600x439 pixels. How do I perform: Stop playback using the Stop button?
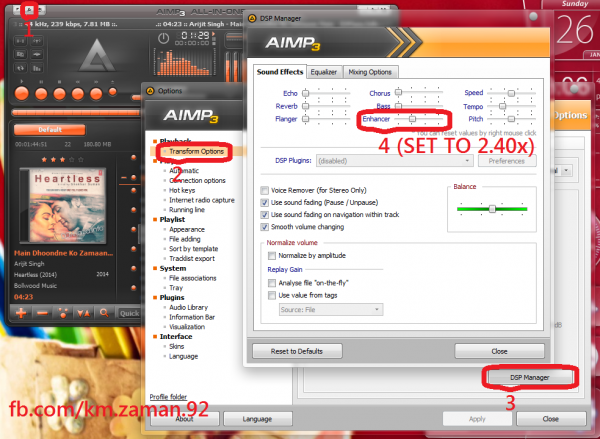click(x=59, y=94)
